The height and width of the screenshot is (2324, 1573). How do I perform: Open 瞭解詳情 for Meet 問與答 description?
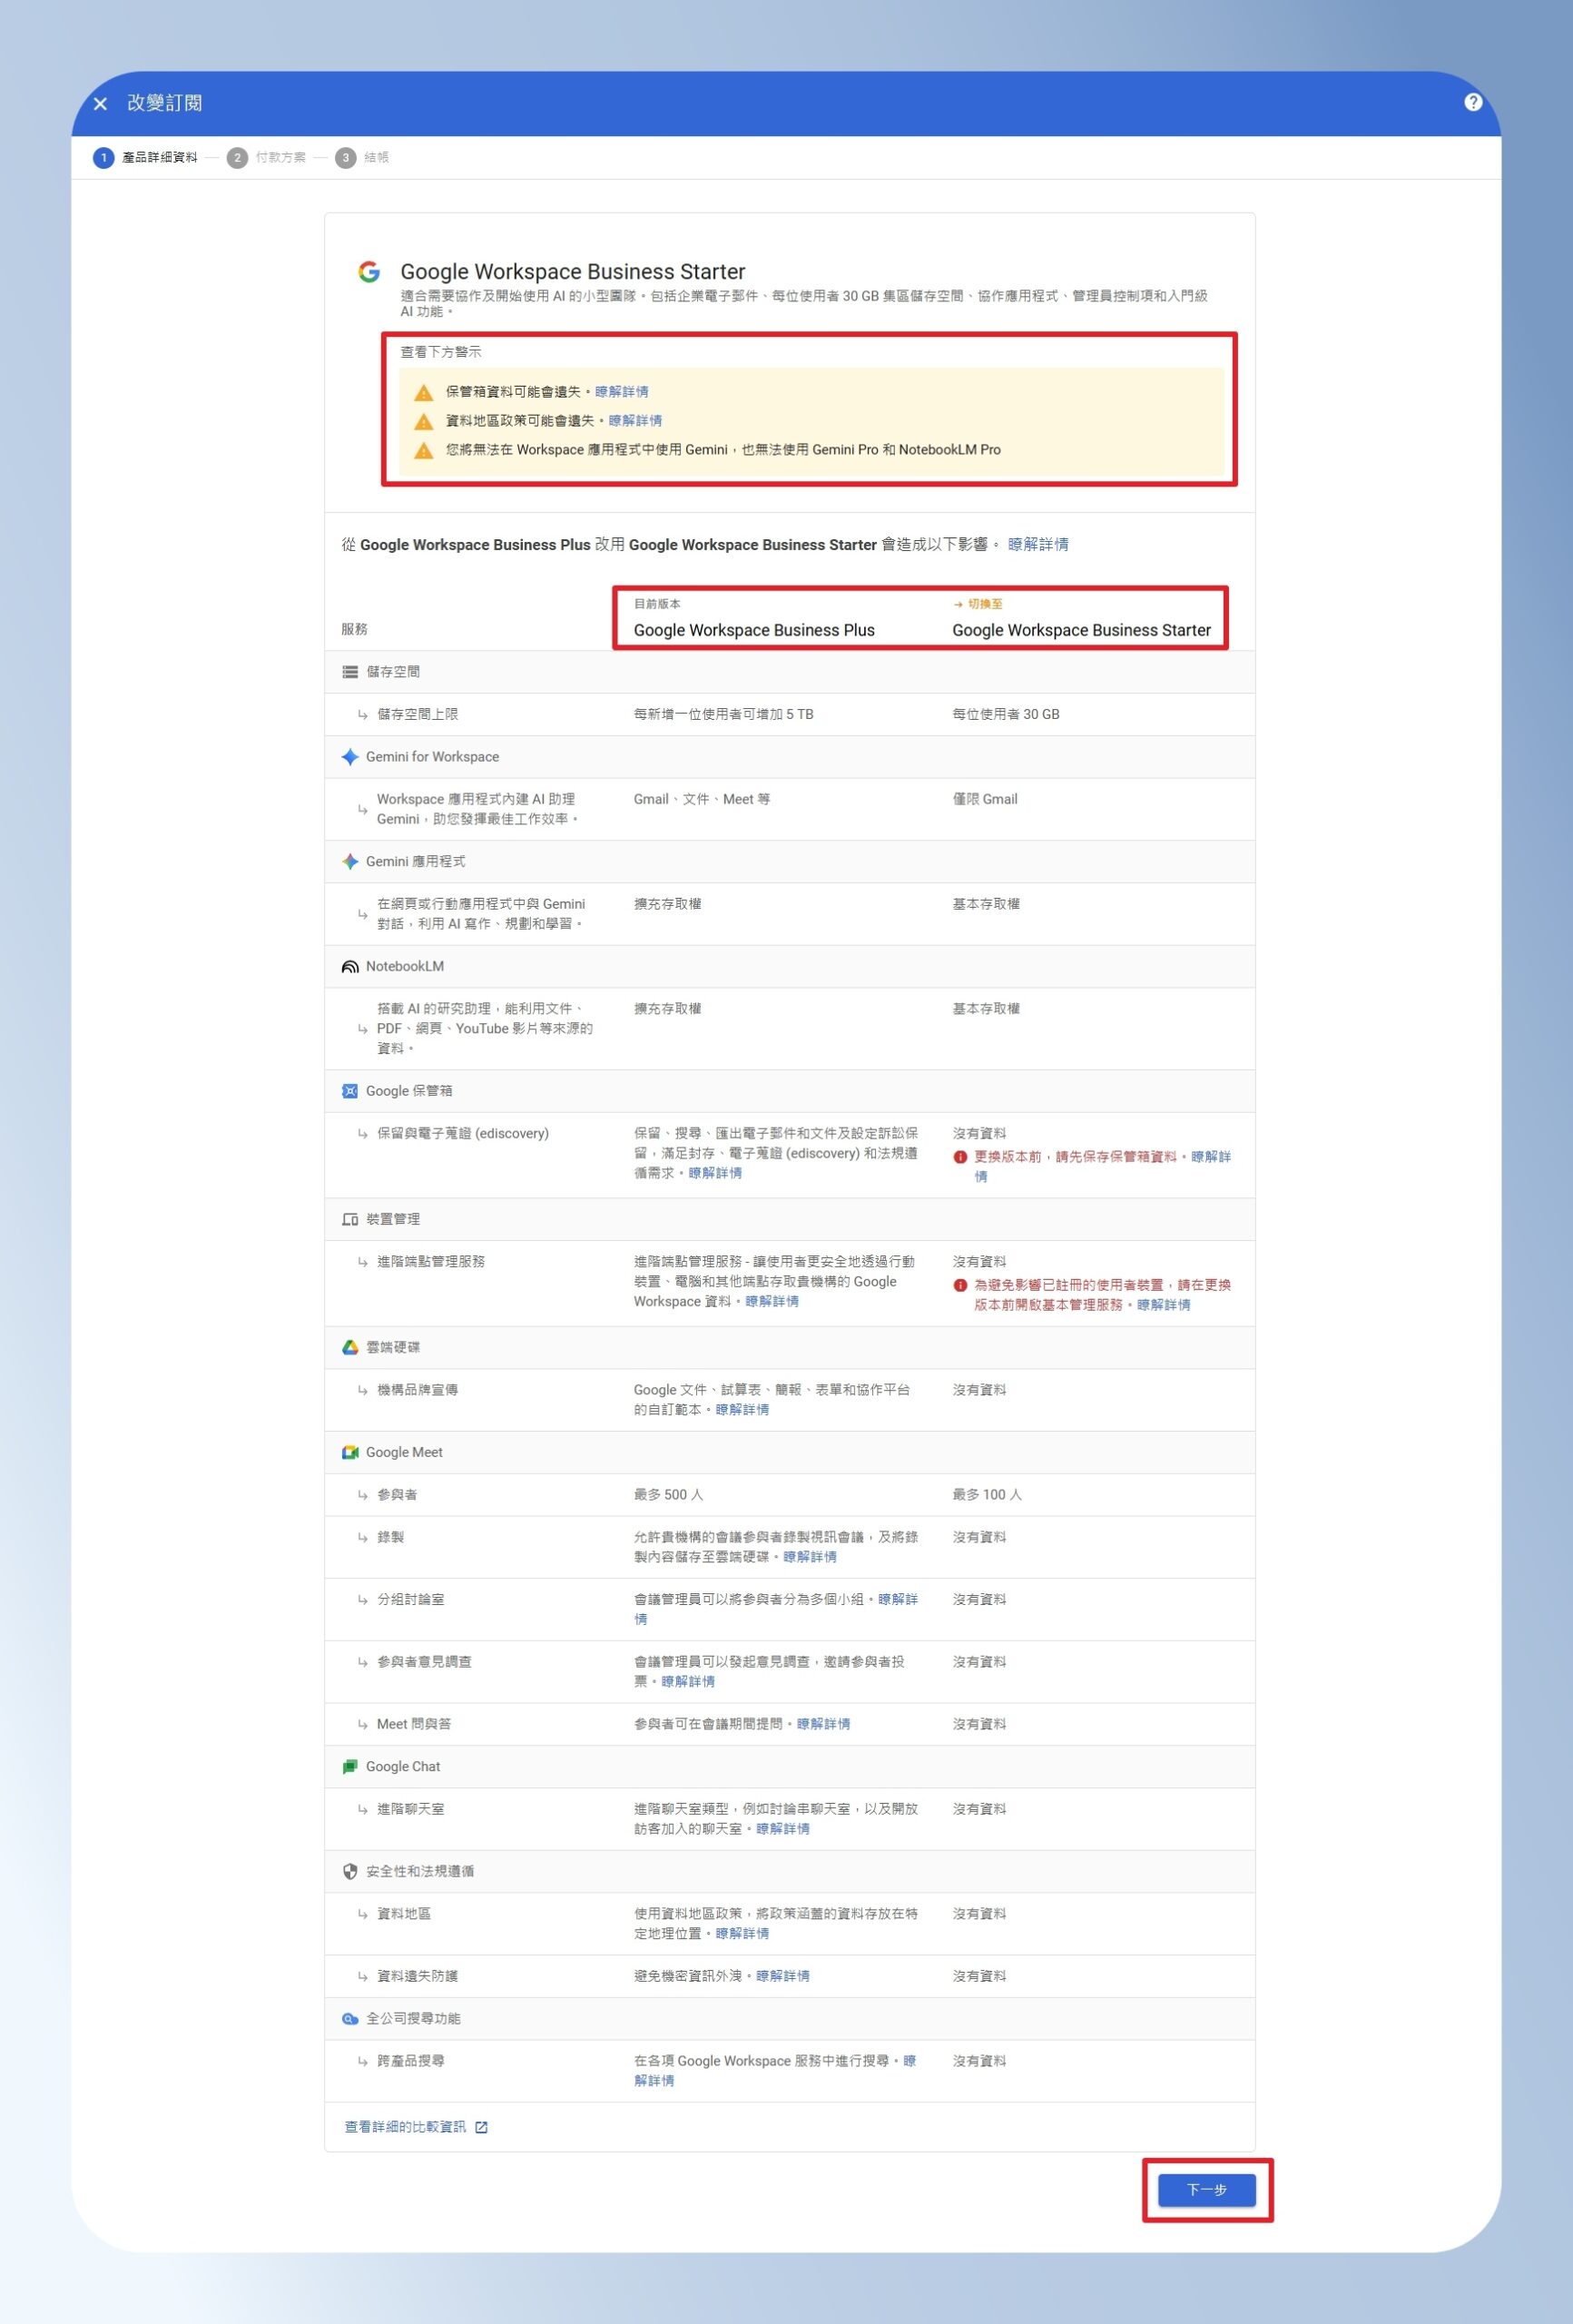coord(823,1724)
